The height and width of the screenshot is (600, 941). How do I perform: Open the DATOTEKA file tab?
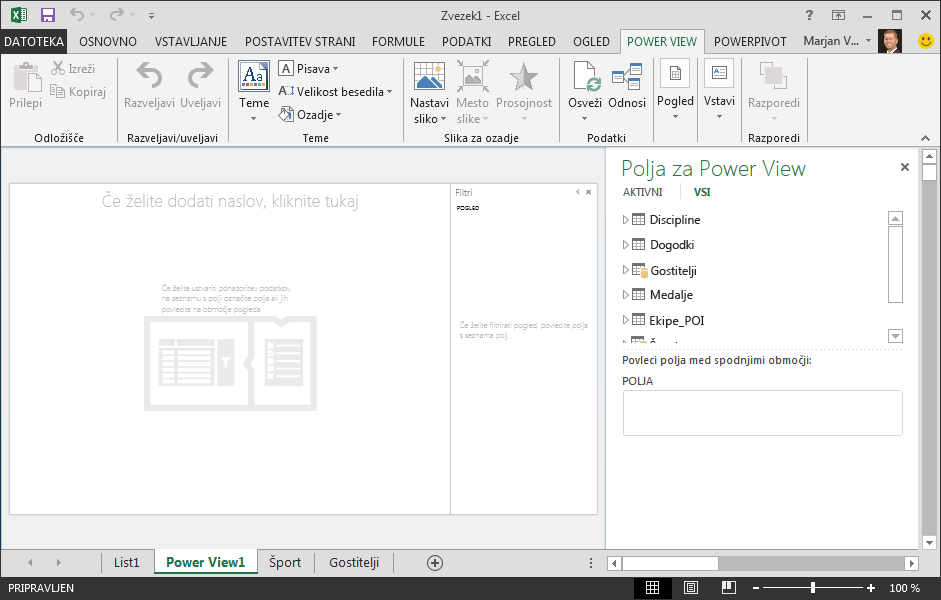[x=34, y=41]
